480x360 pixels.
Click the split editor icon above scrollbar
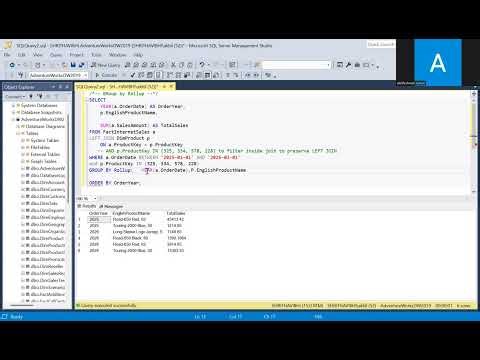click(474, 94)
